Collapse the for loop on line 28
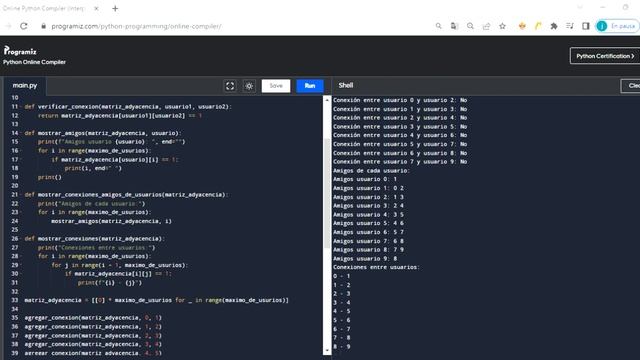This screenshot has width=640, height=360. (21, 256)
